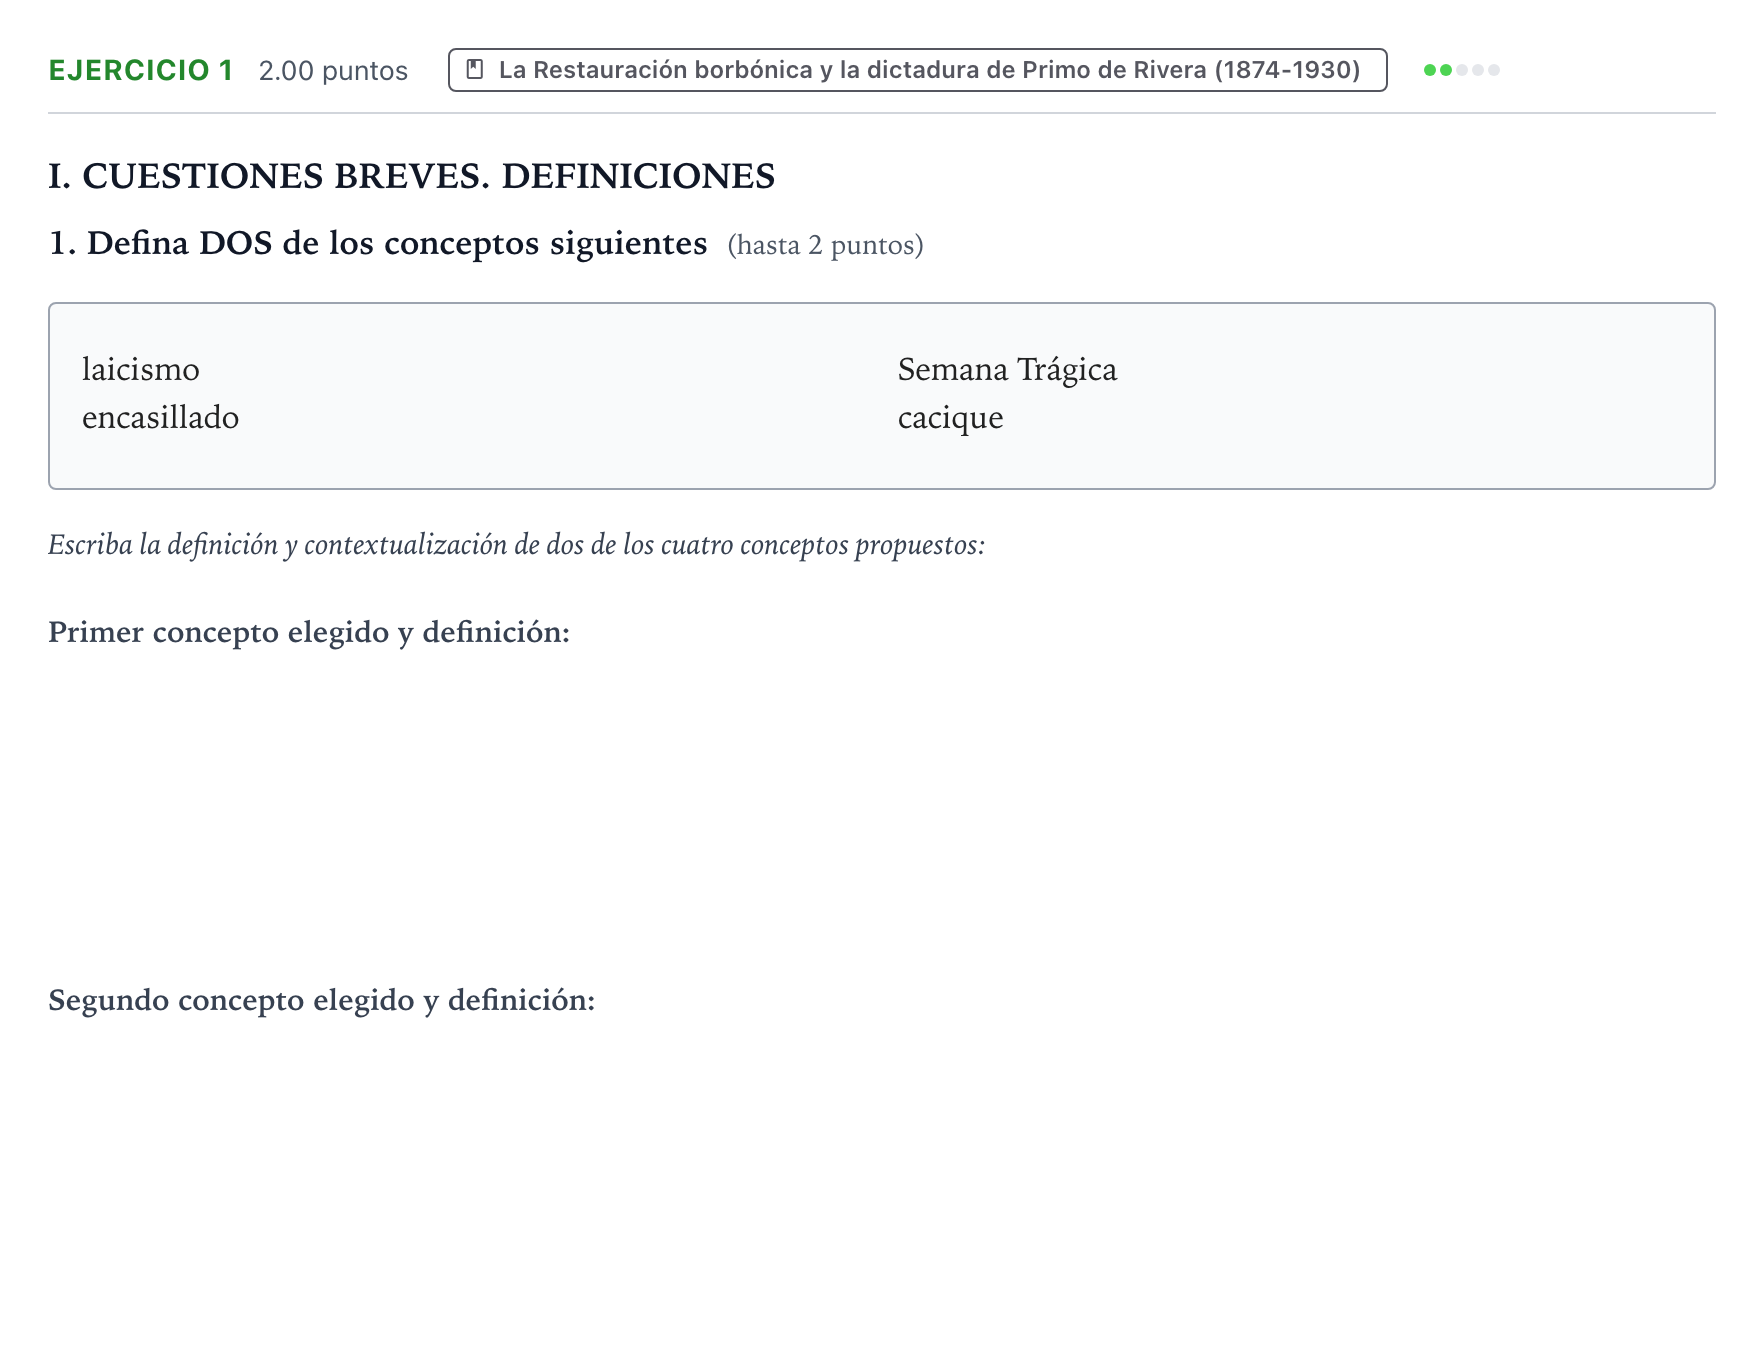Click the third gray difficulty dot
The width and height of the screenshot is (1764, 1366).
click(1462, 70)
